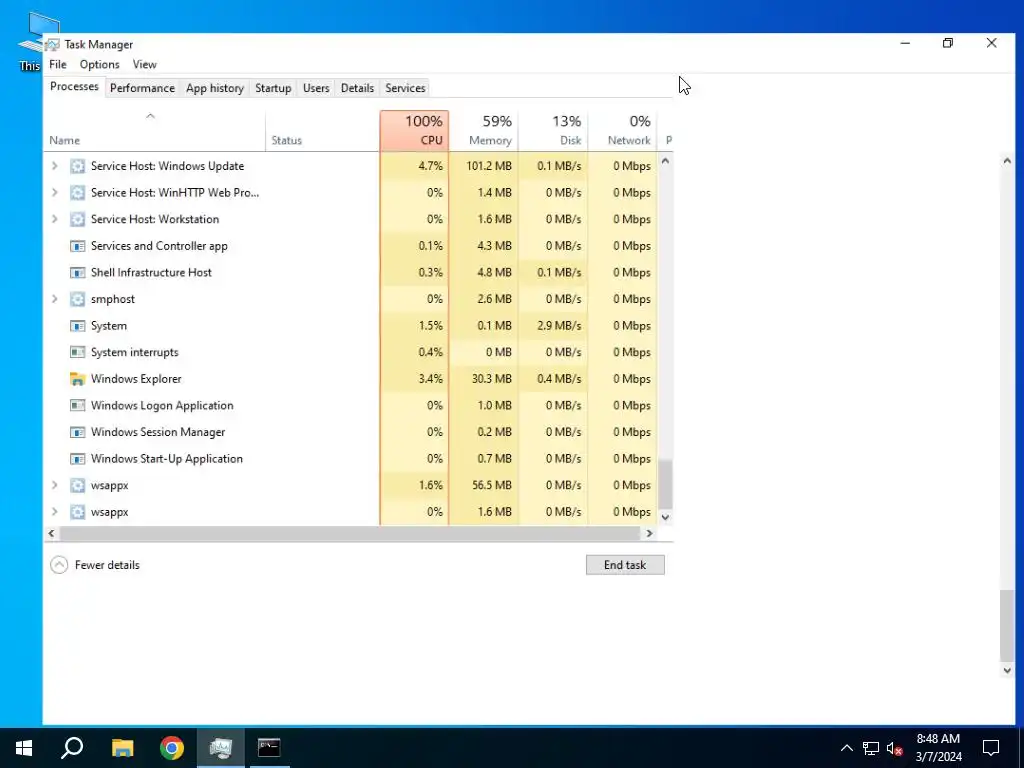Expand the wsappx row using 56.5 MB

tap(55, 485)
